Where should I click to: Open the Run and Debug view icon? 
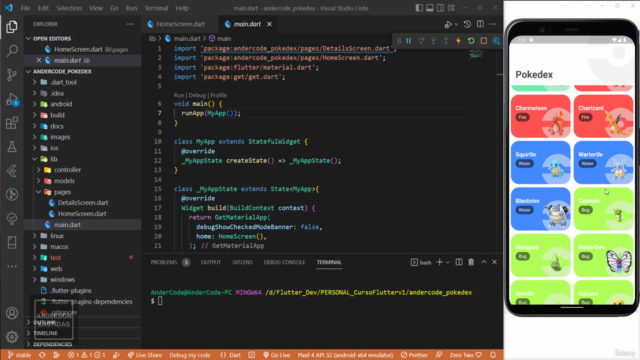click(12, 99)
